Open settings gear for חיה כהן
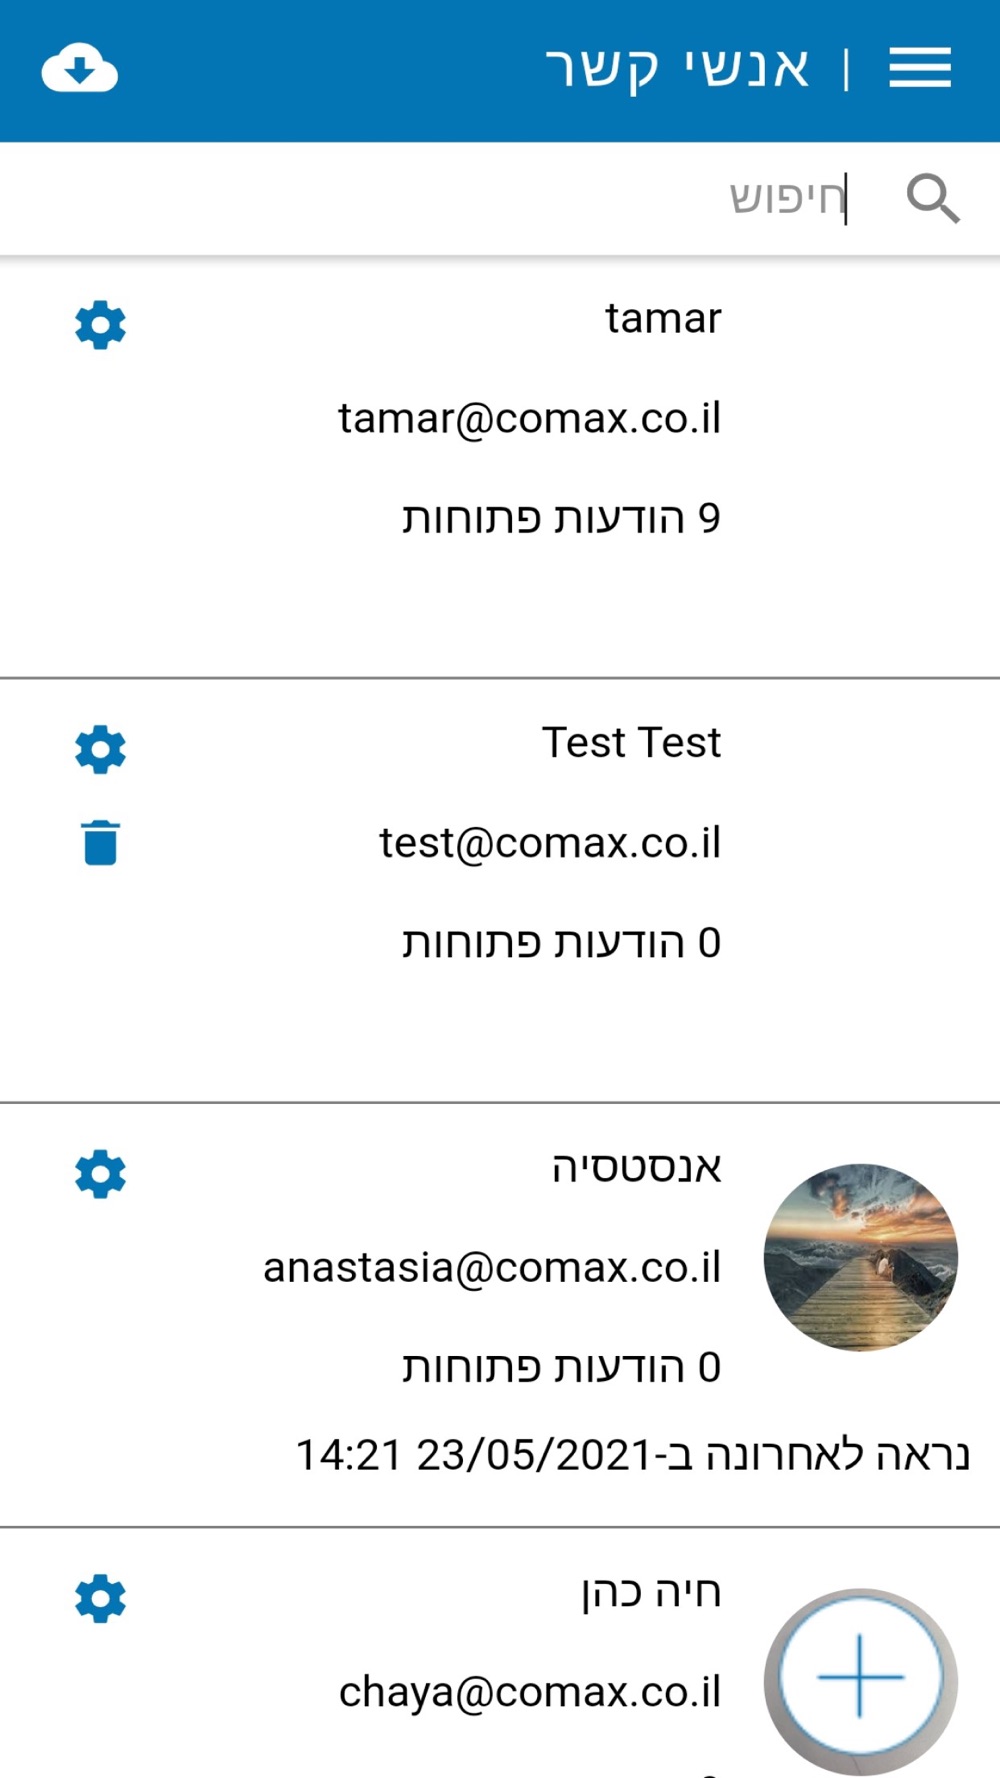Viewport: 1000px width, 1778px height. pos(100,1598)
